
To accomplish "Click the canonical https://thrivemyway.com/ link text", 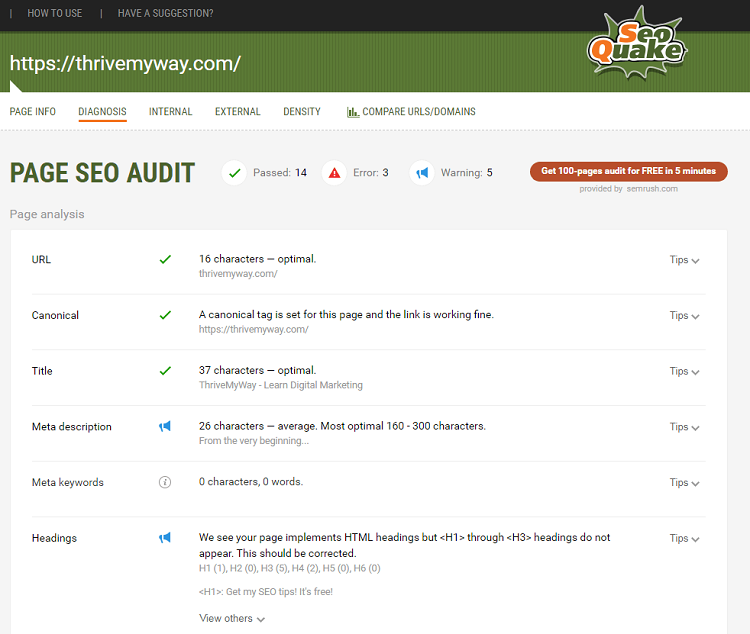I will [x=254, y=329].
